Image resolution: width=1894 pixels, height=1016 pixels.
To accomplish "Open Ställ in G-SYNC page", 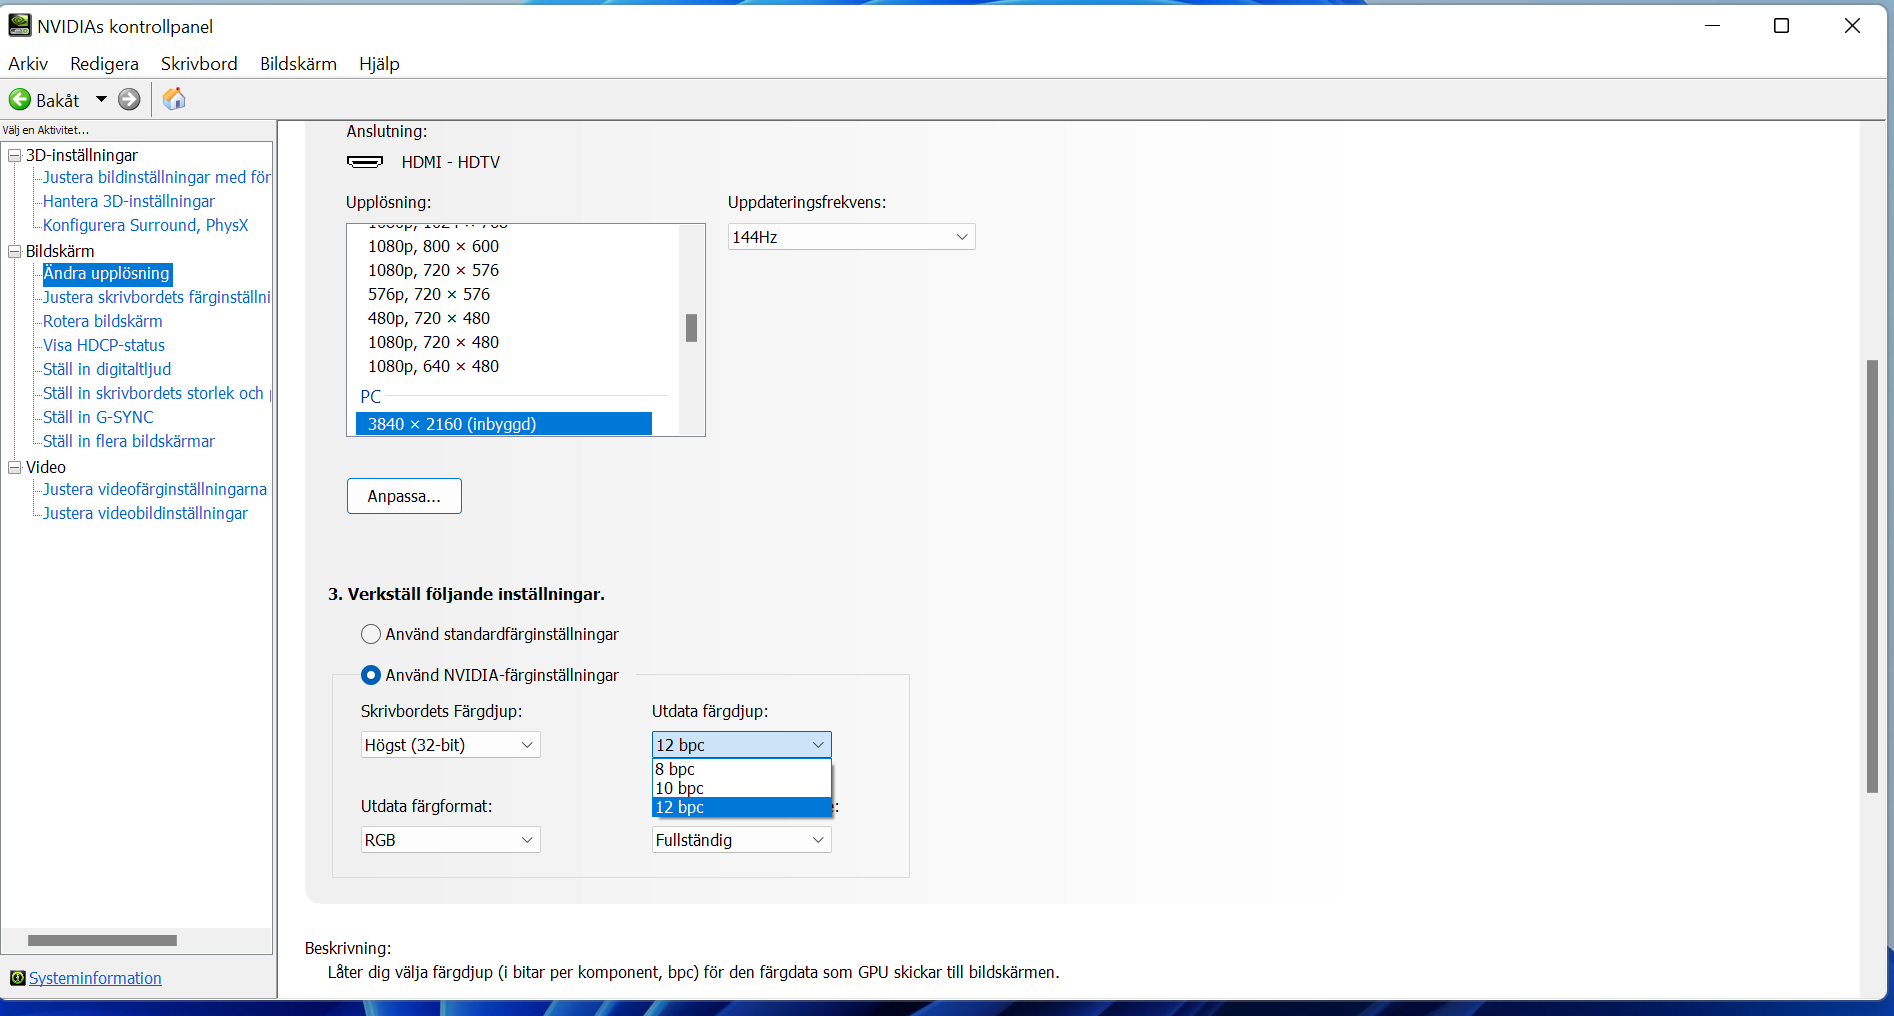I will click(98, 417).
